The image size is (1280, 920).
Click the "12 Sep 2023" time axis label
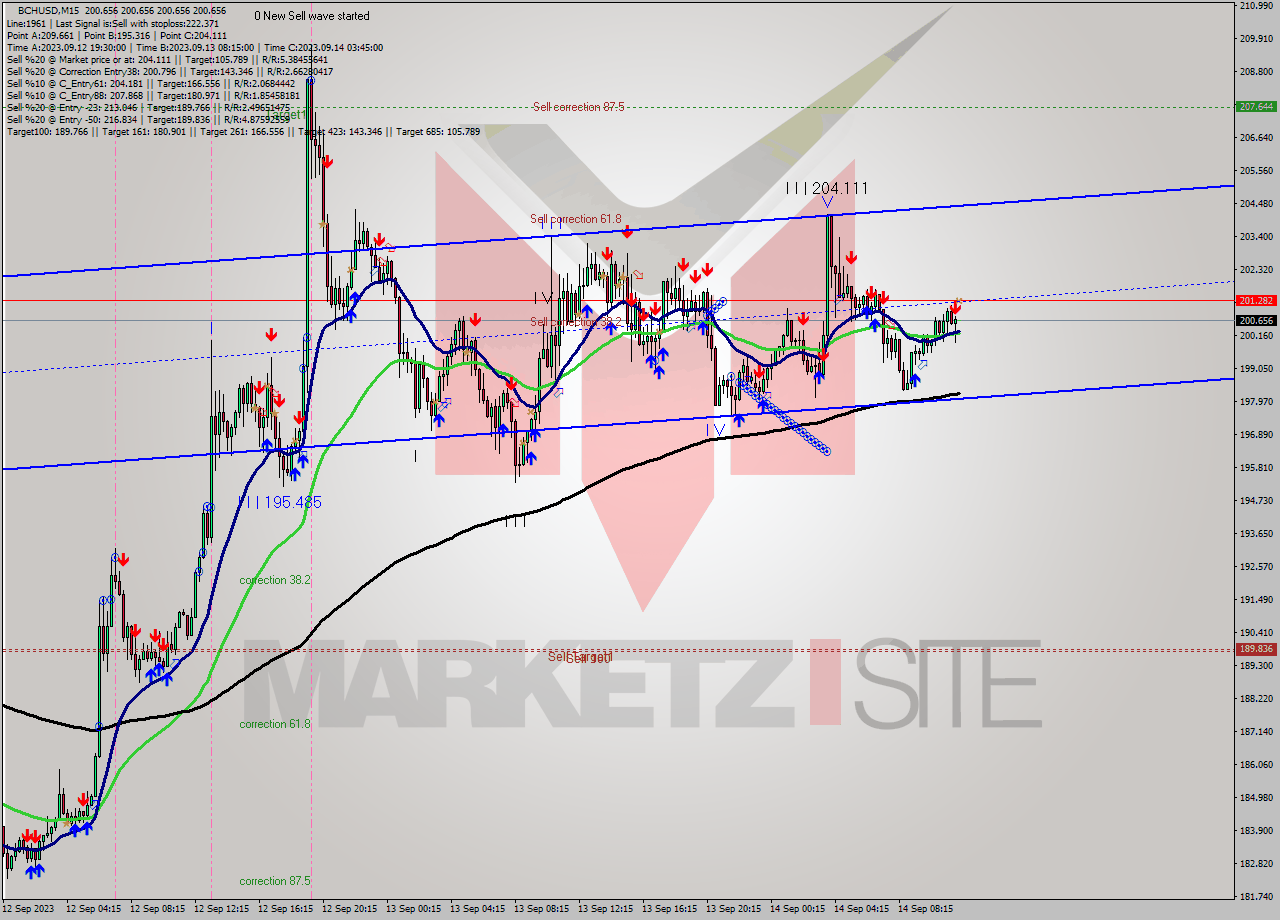point(28,909)
